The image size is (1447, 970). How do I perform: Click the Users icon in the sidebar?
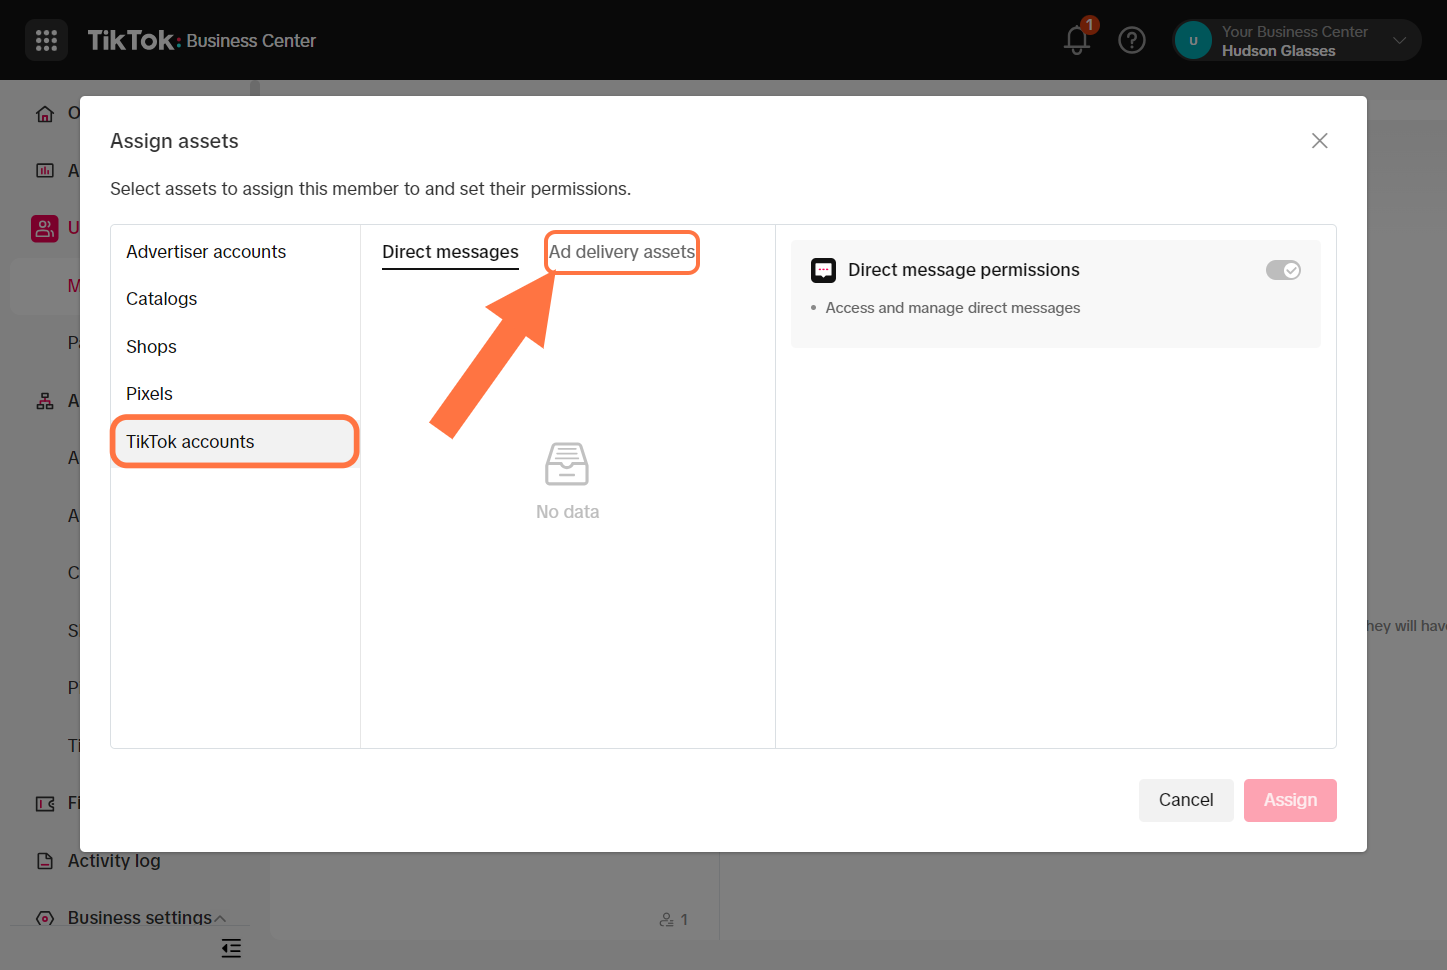point(45,228)
